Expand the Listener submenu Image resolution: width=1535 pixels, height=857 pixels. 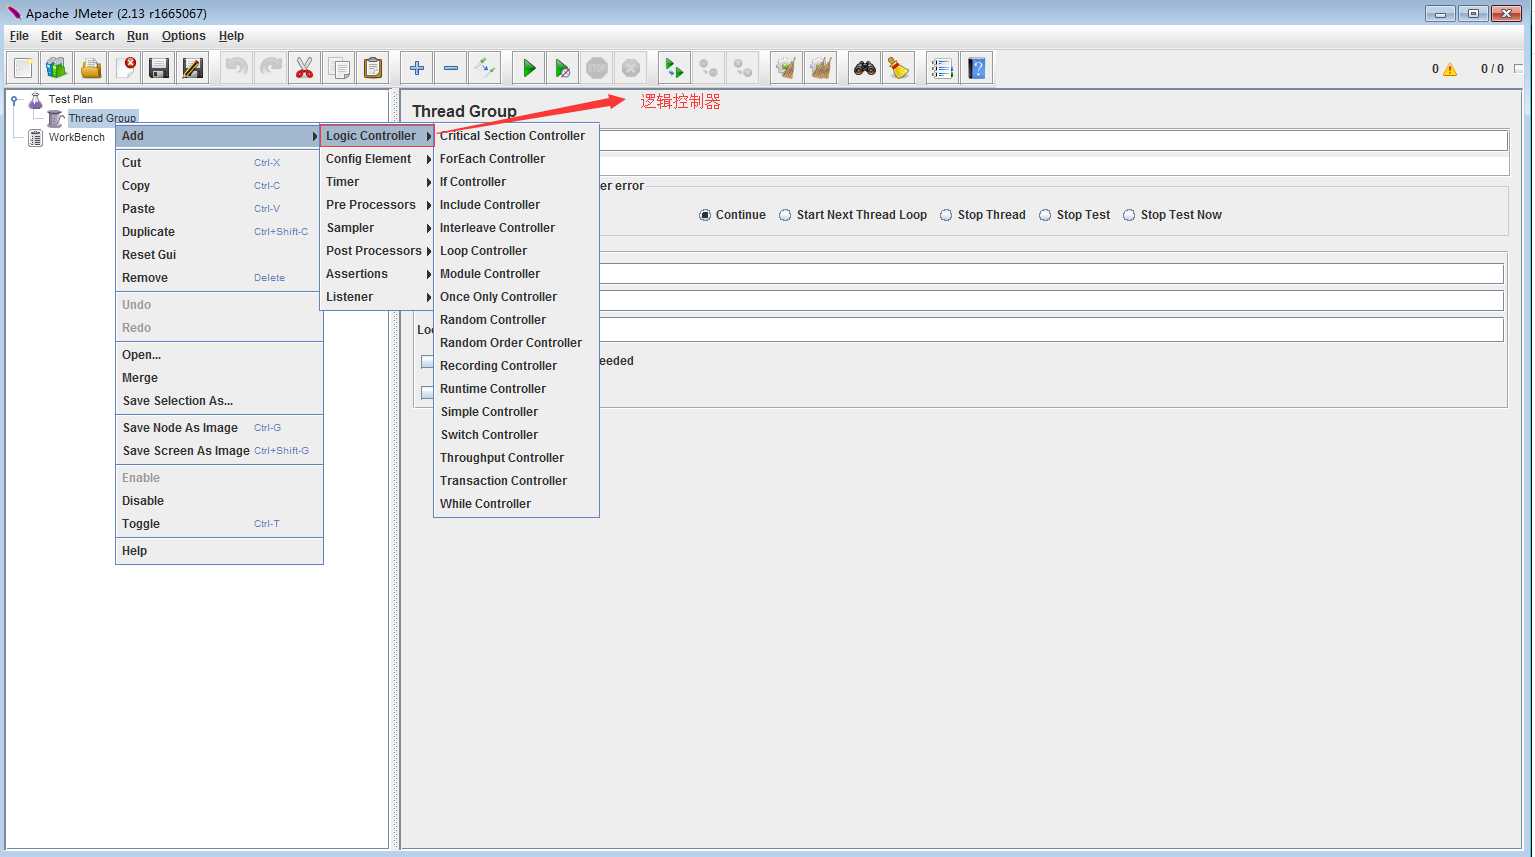(377, 297)
